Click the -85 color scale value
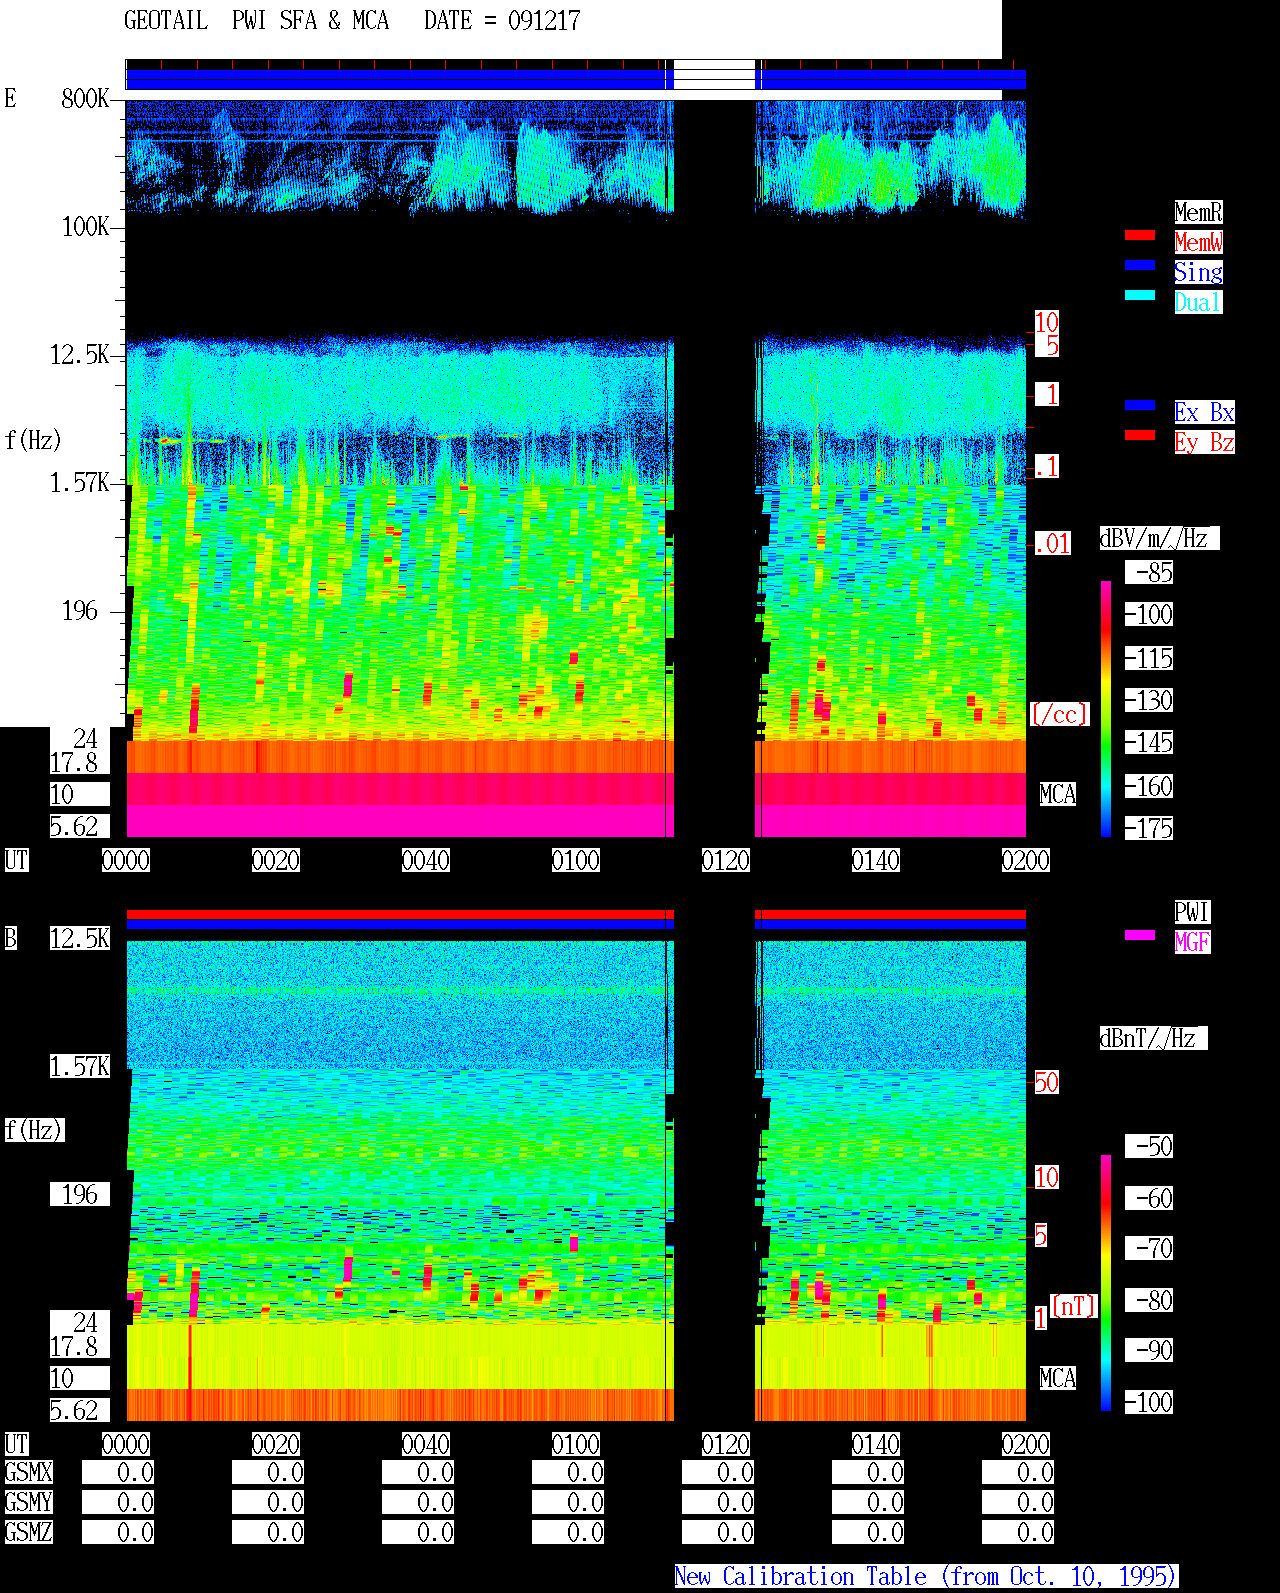Screen dimensions: 1280x1593 coord(1149,572)
